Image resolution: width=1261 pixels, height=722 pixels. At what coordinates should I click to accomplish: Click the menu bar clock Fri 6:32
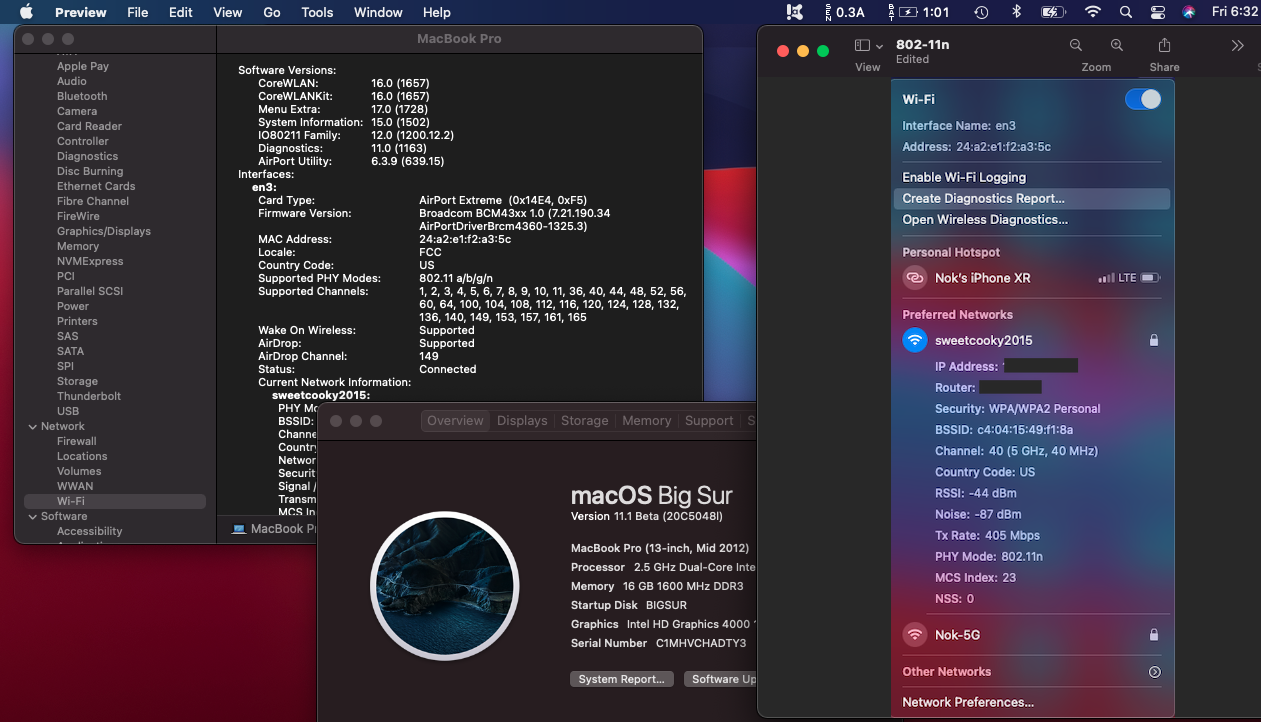point(1235,12)
